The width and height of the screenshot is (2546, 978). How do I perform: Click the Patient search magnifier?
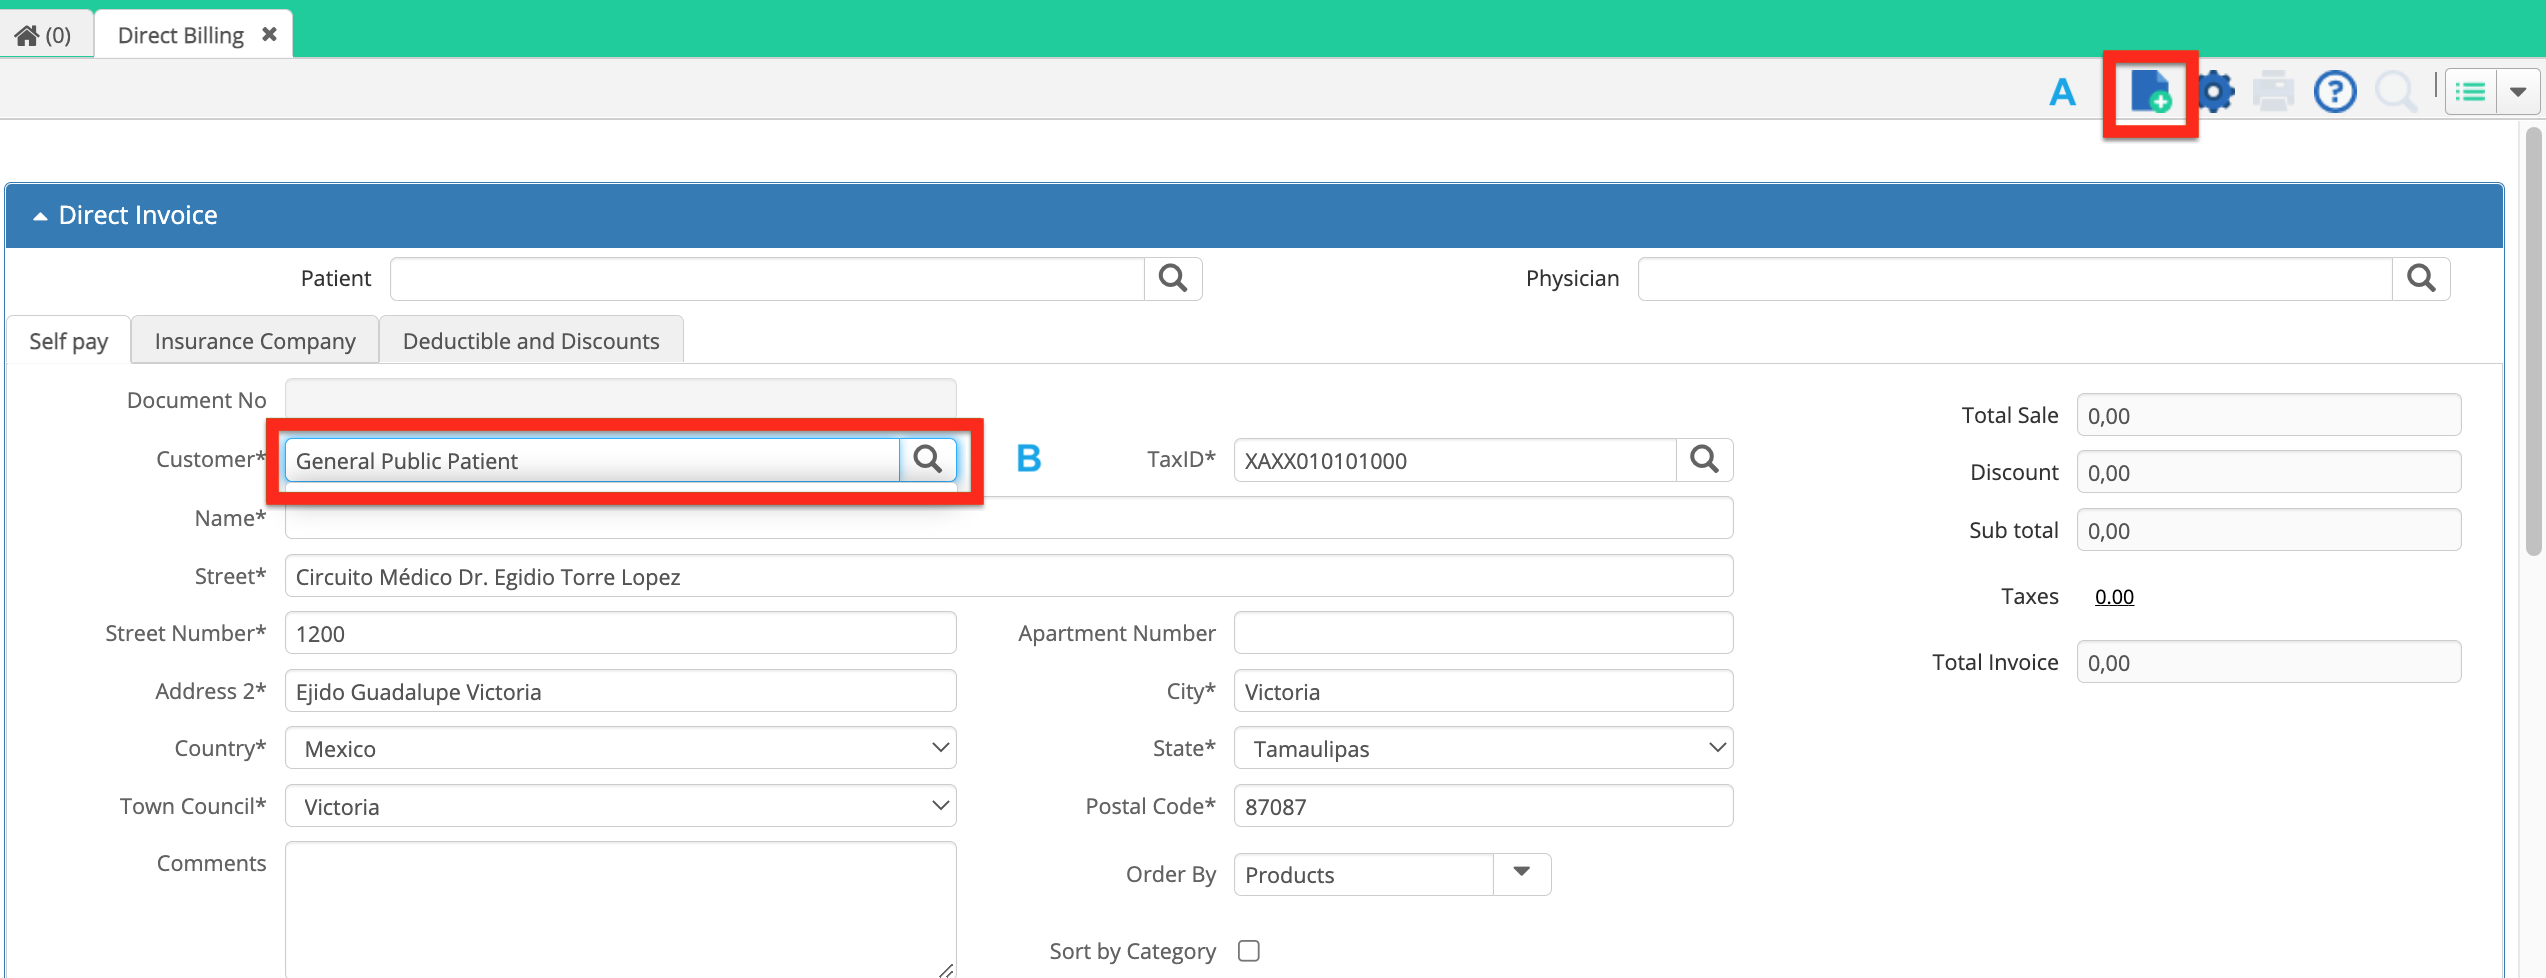point(1173,279)
